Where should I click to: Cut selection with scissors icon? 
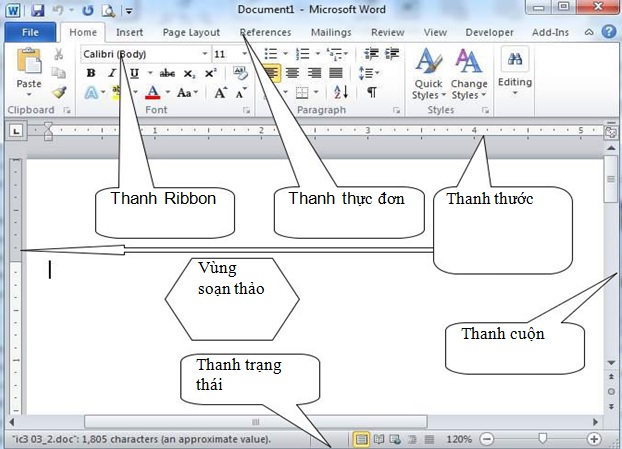click(x=59, y=54)
